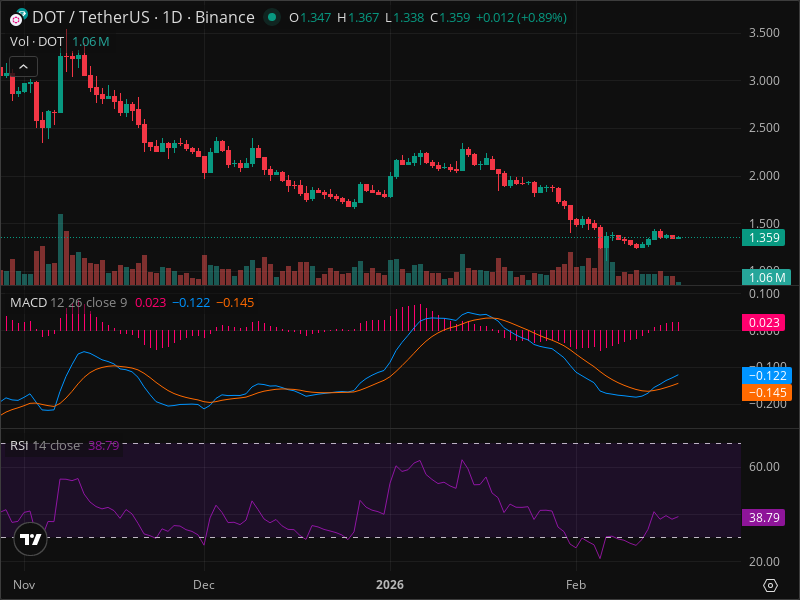Click the +0.012 (+0.89%) change text
The image size is (800, 600).
coord(521,18)
